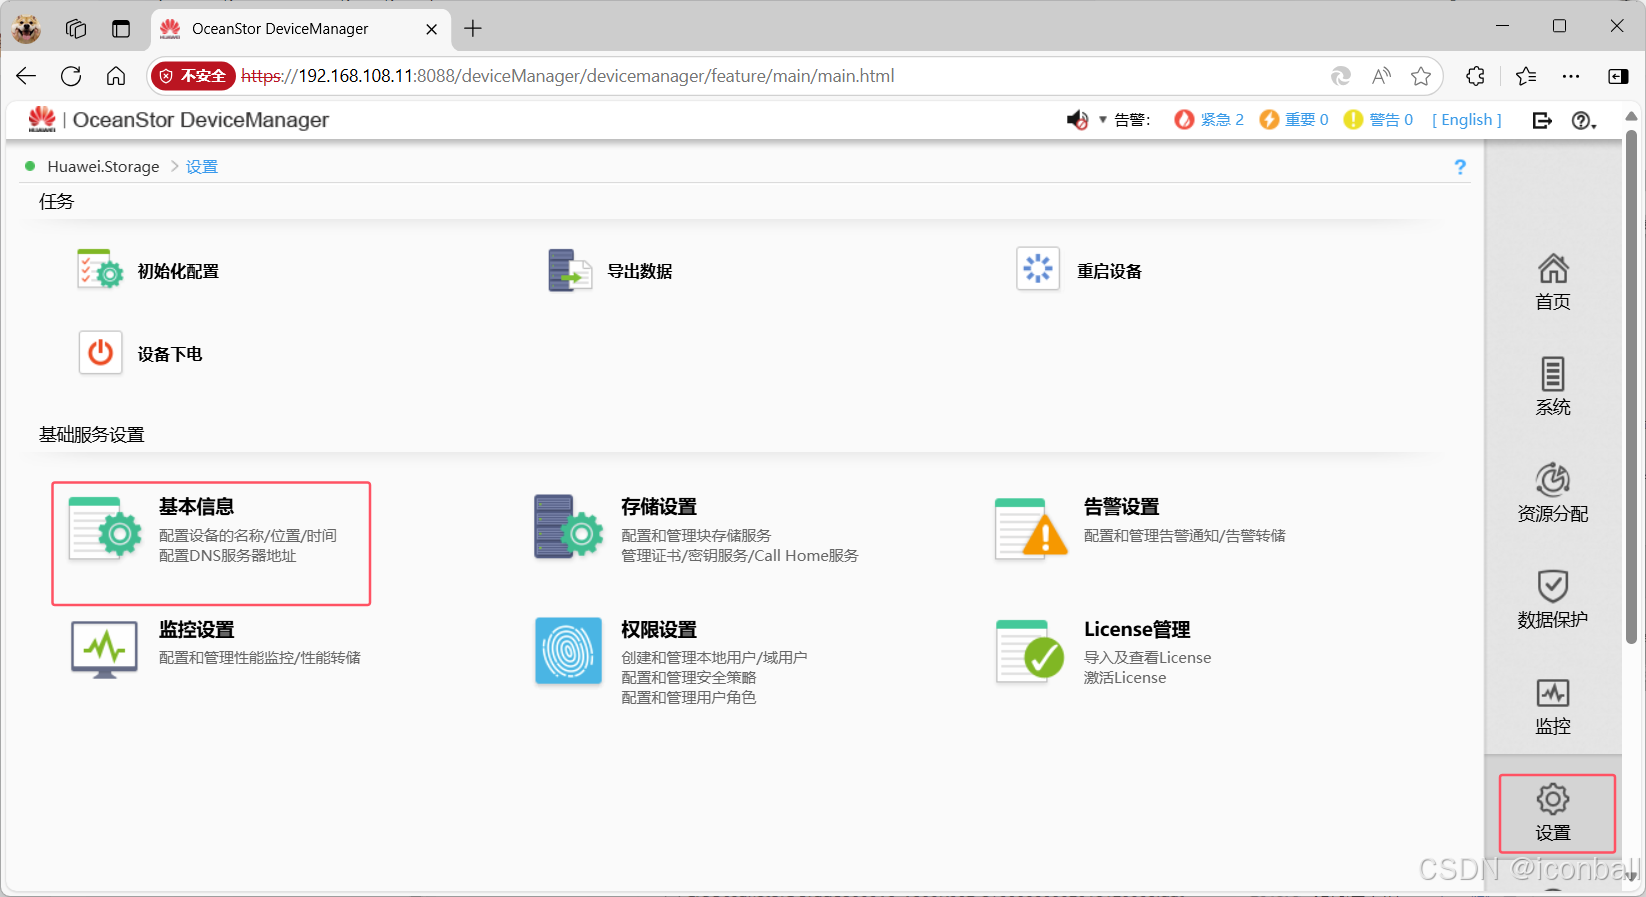Click the blue question mark help

tap(1460, 167)
